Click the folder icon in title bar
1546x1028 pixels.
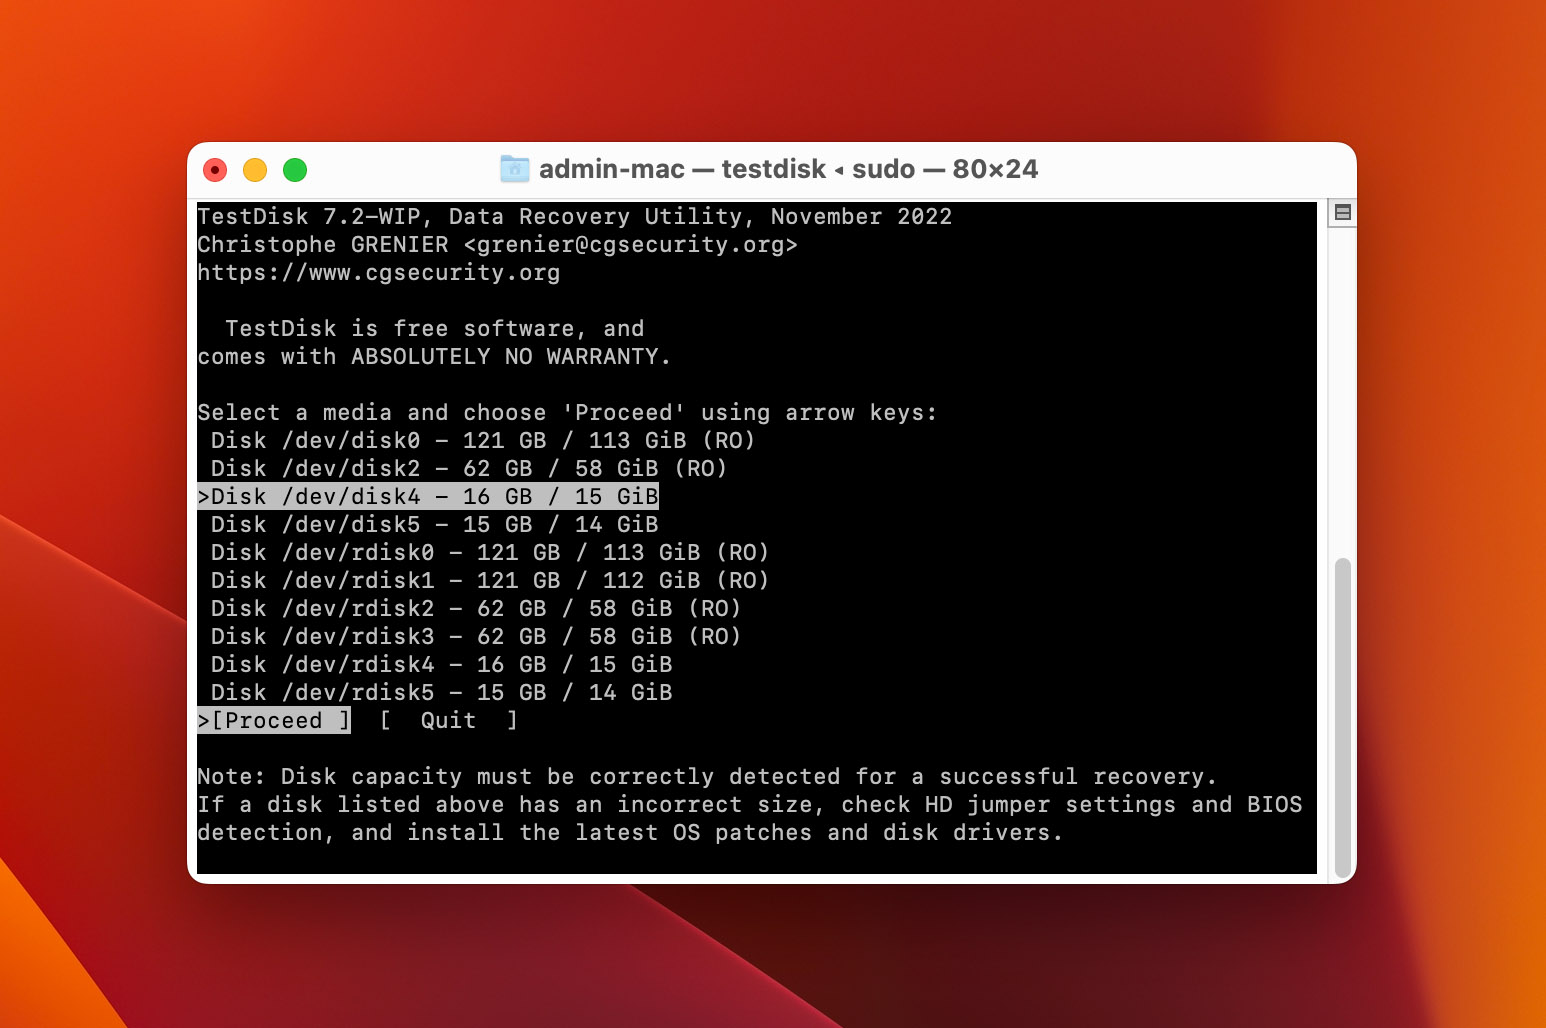[514, 169]
